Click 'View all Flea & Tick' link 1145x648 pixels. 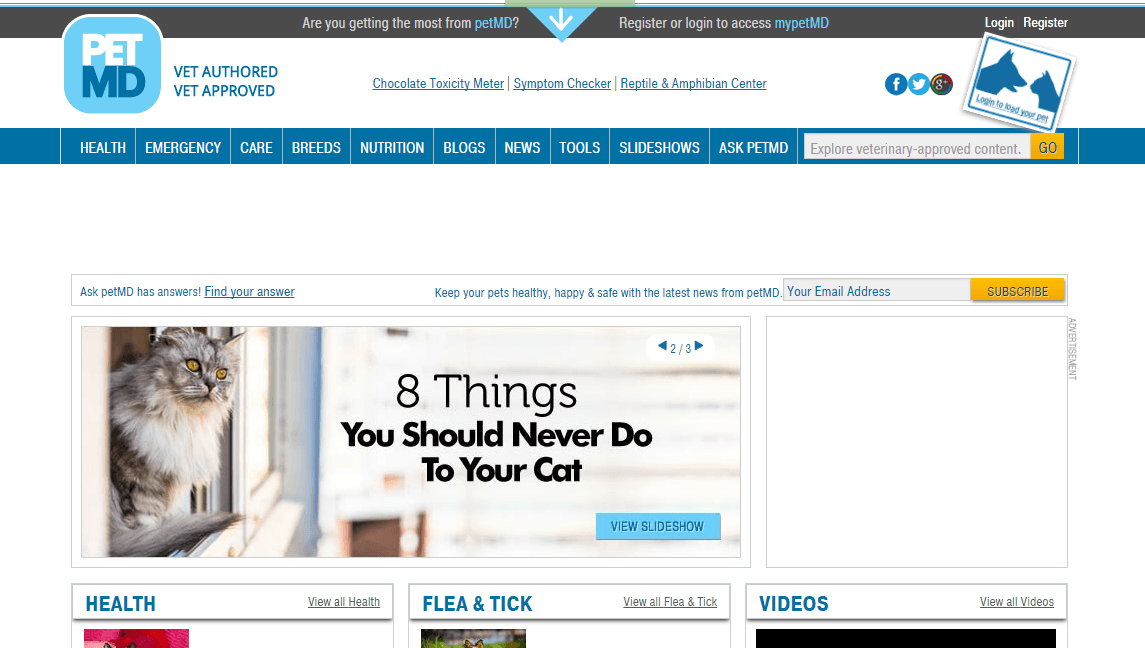(x=671, y=601)
